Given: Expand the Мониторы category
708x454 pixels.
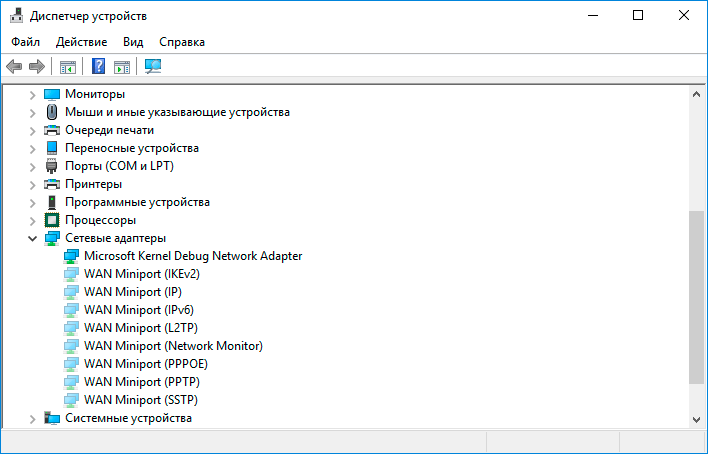Looking at the screenshot, I should [33, 95].
